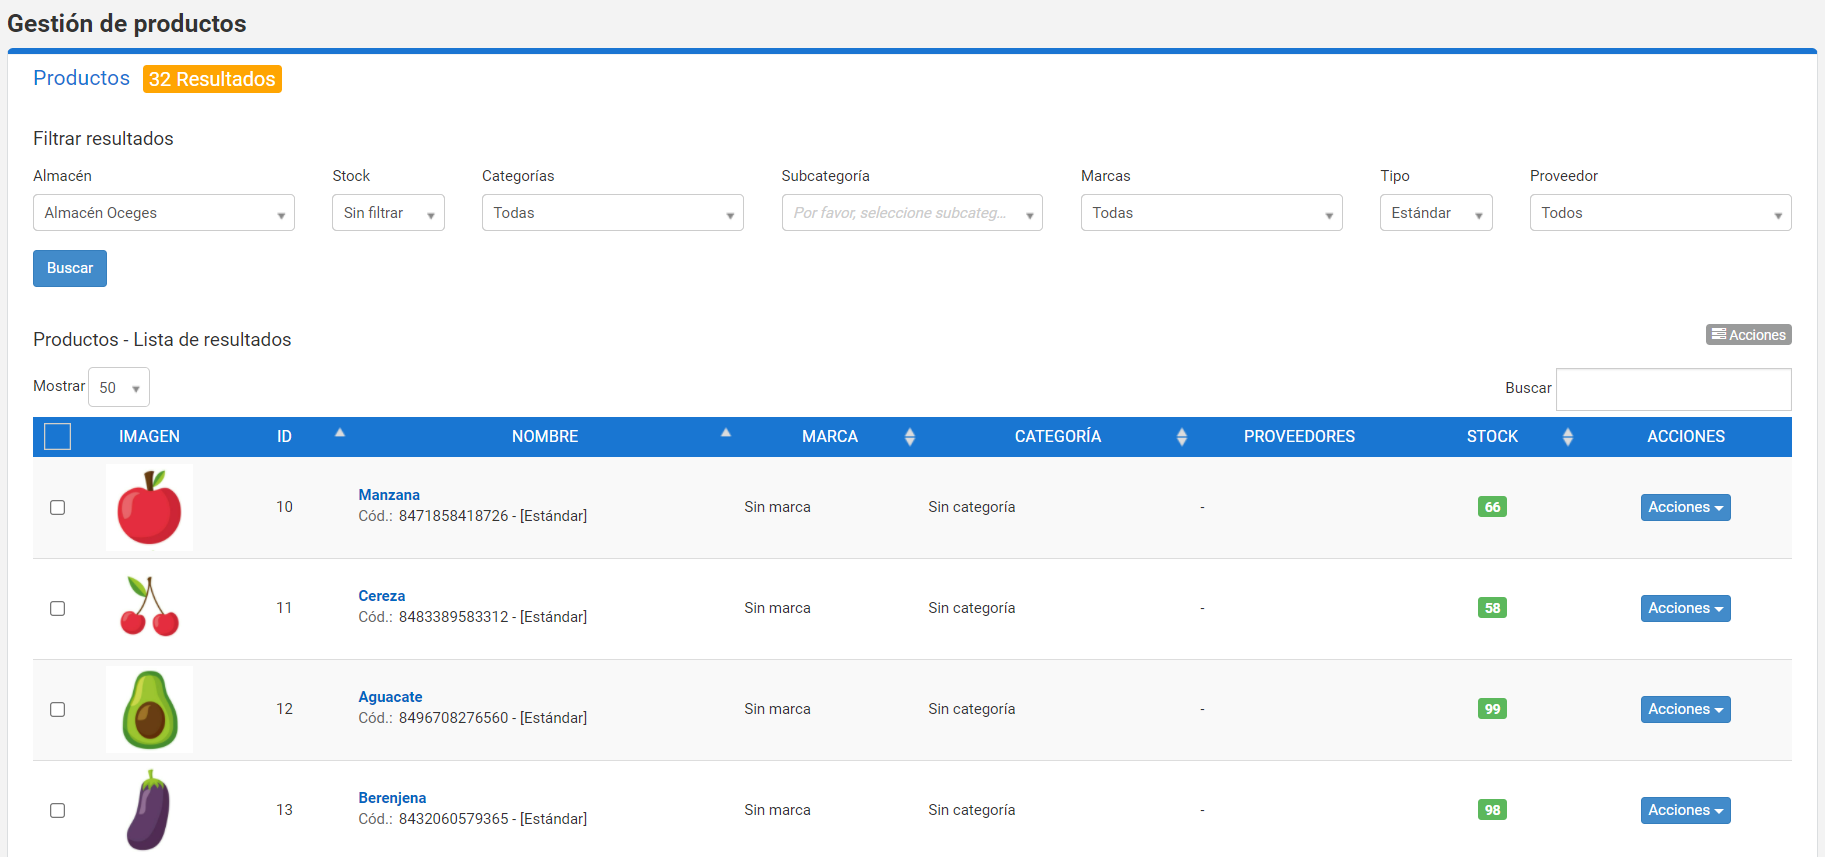Open the gray Acciones list menu
This screenshot has height=857, width=1825.
pyautogui.click(x=1748, y=335)
